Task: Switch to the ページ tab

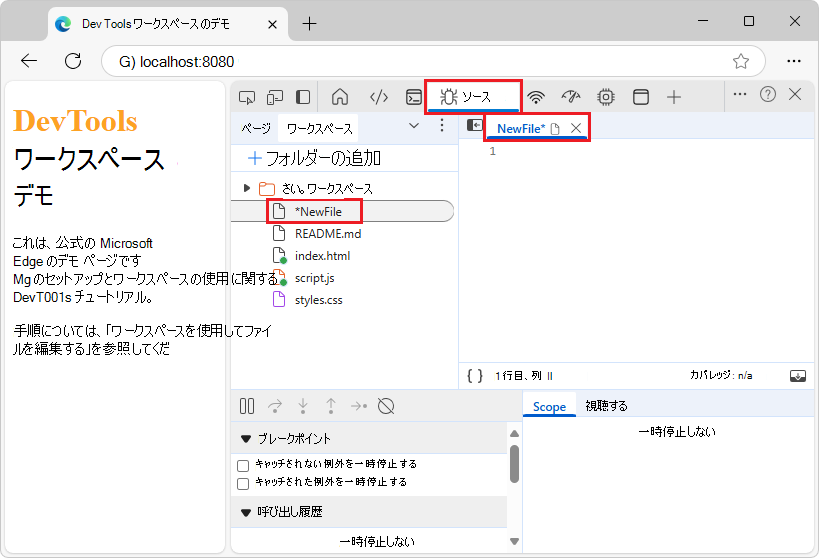Action: coord(256,129)
